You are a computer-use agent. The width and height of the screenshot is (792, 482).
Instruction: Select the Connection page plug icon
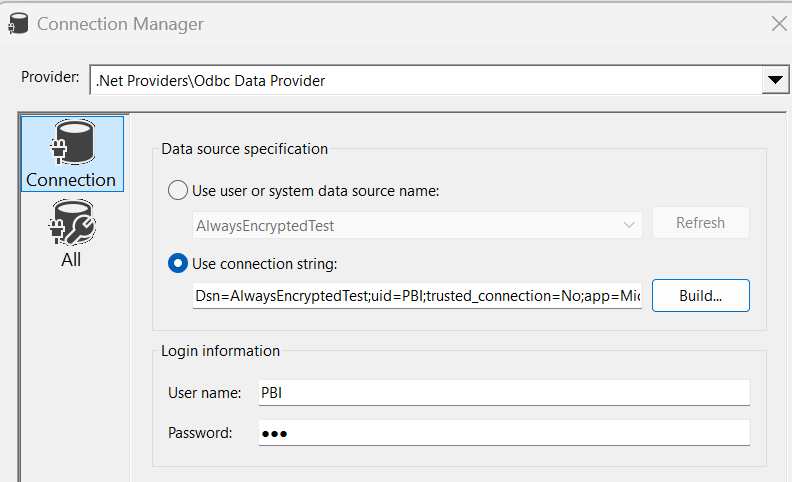point(71,145)
